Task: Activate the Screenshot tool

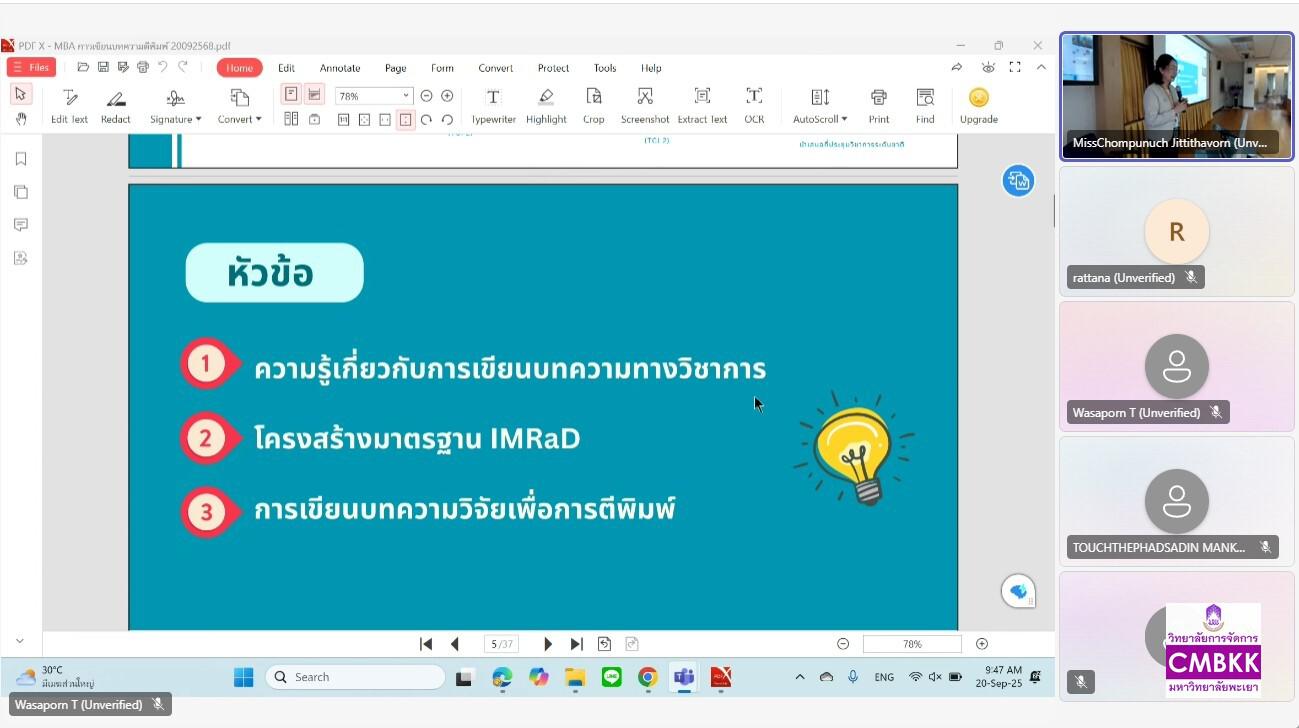Action: (x=645, y=98)
